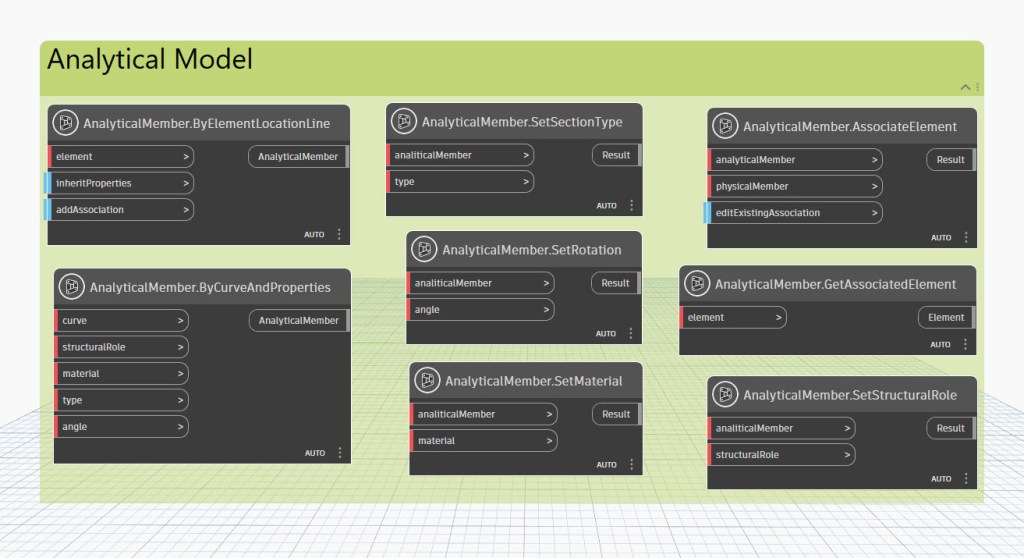Image resolution: width=1024 pixels, height=558 pixels.
Task: Select analyticalMember input in AssociateElement node
Action: (x=795, y=159)
